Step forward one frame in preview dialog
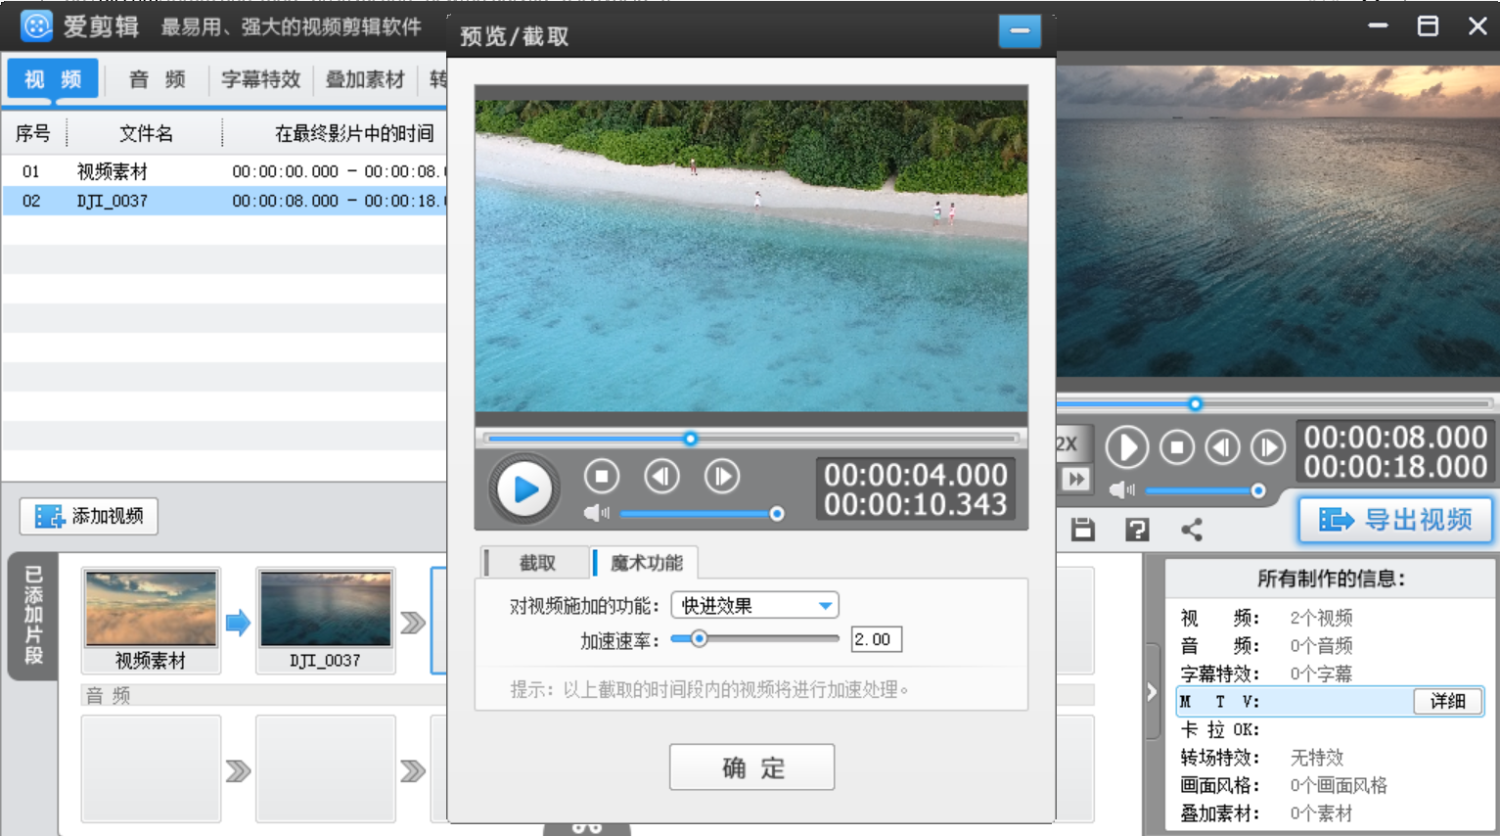Viewport: 1500px width, 836px height. 721,477
